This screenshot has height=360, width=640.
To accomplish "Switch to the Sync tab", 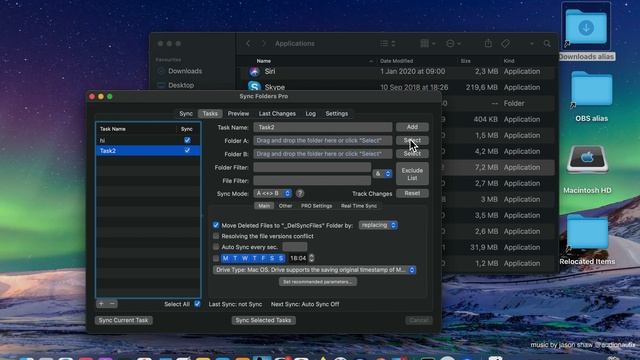I will pyautogui.click(x=186, y=114).
